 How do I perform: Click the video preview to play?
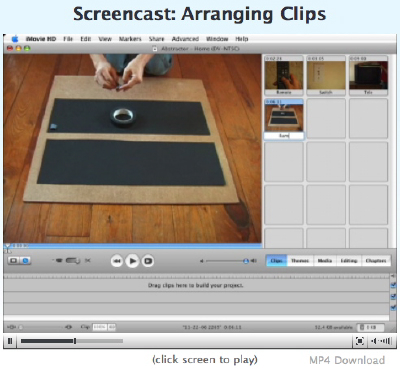[133, 149]
